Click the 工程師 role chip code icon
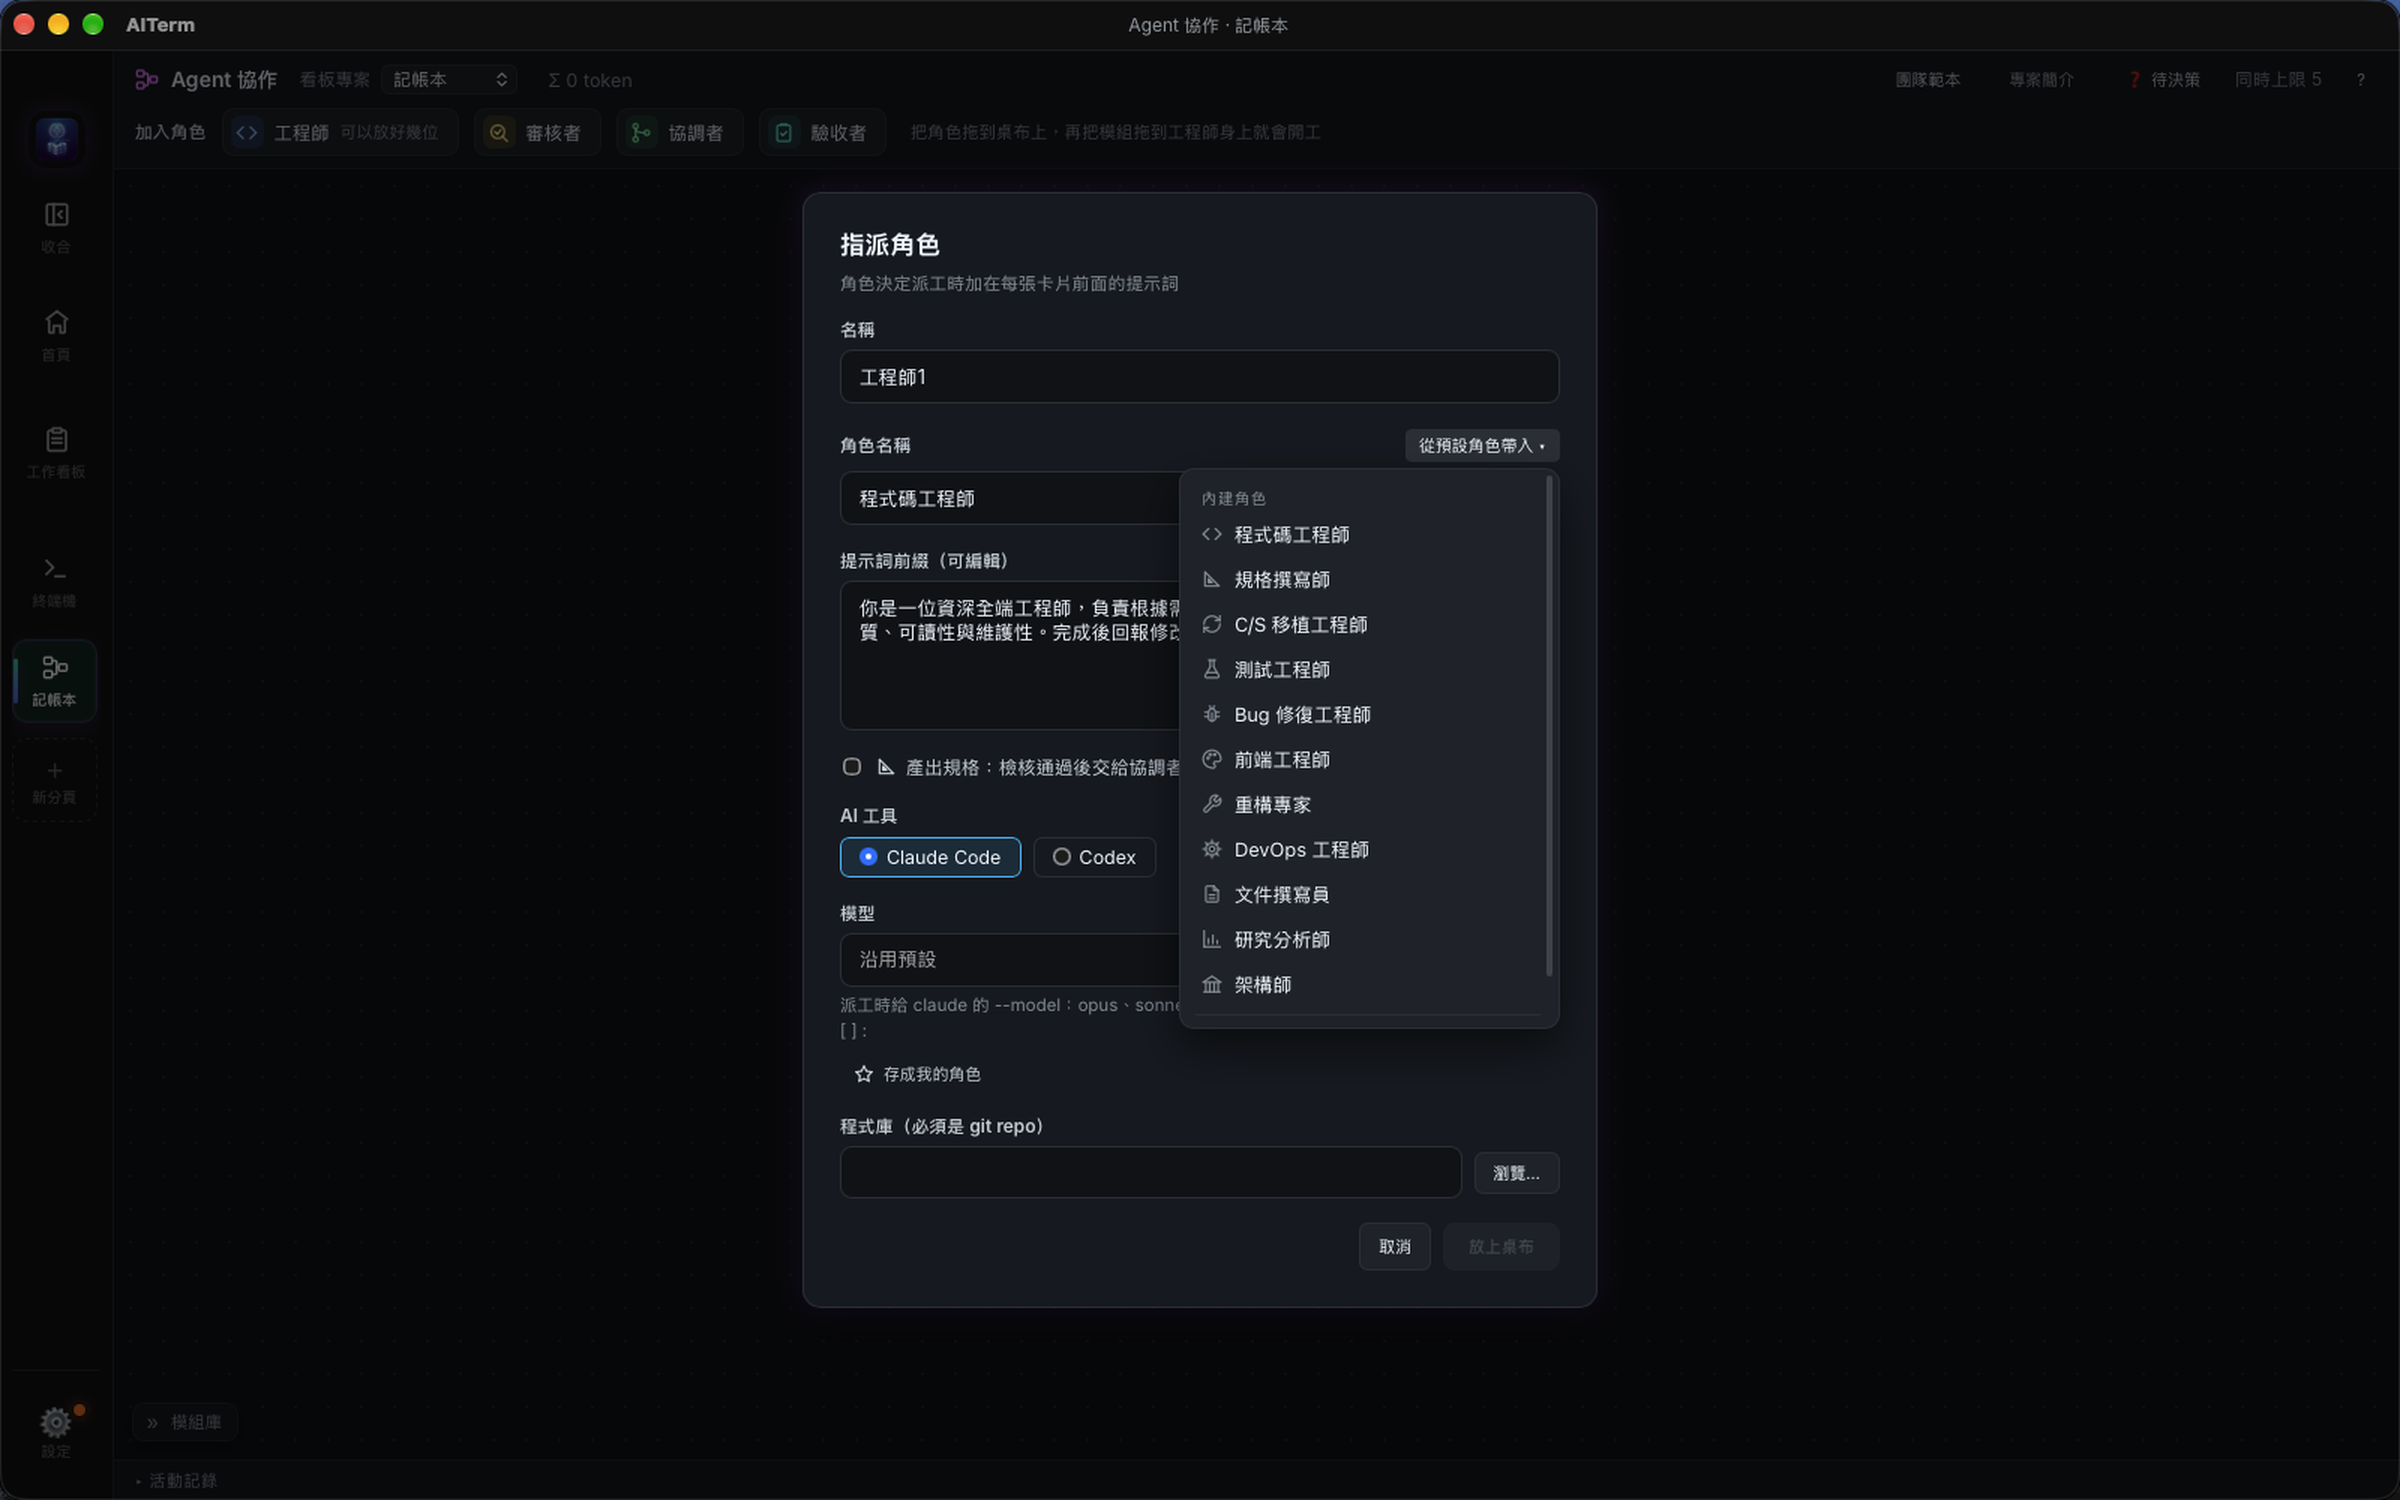The height and width of the screenshot is (1500, 2400). [247, 132]
